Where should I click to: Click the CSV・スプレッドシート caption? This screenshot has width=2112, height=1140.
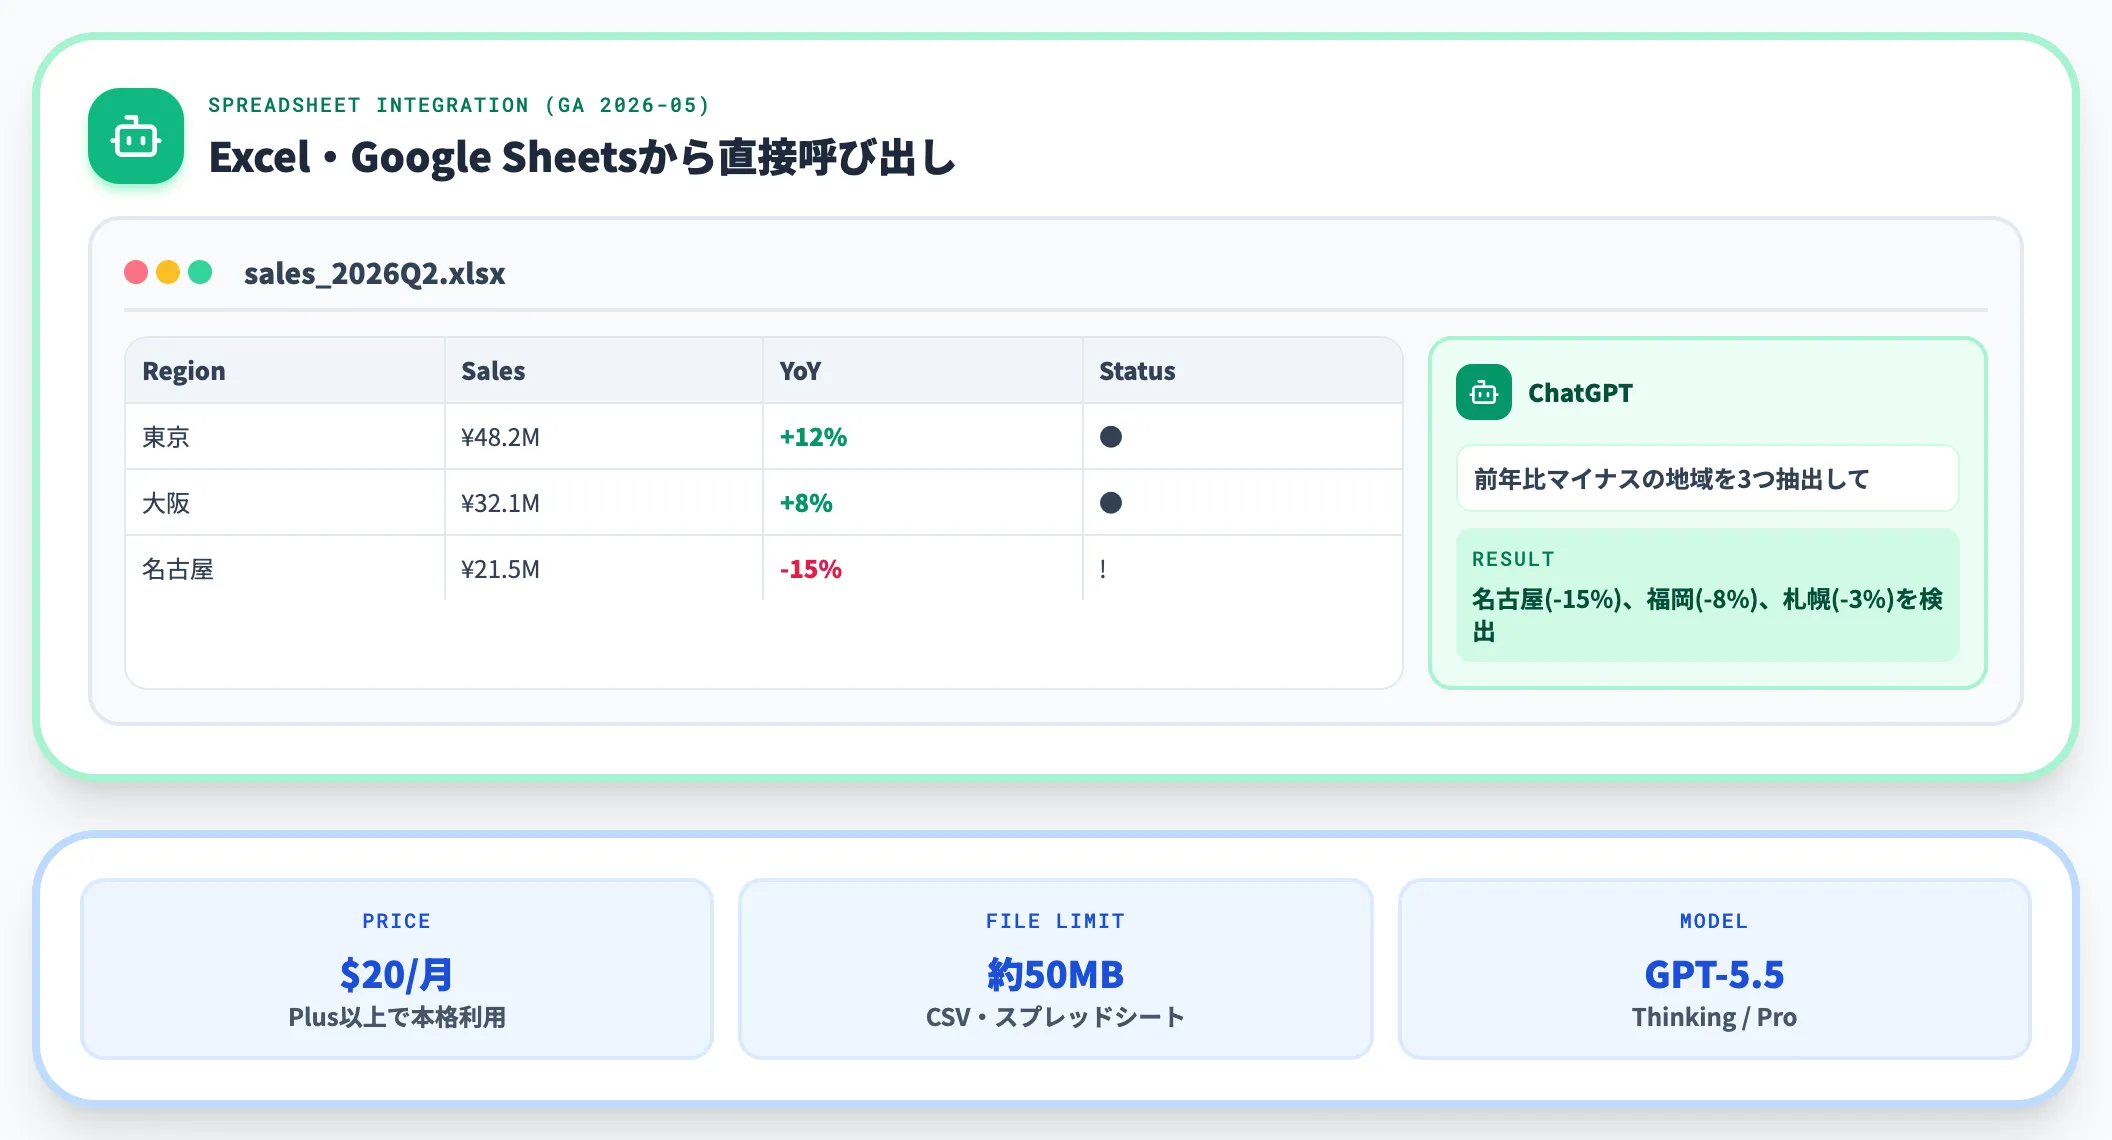[x=1056, y=1017]
